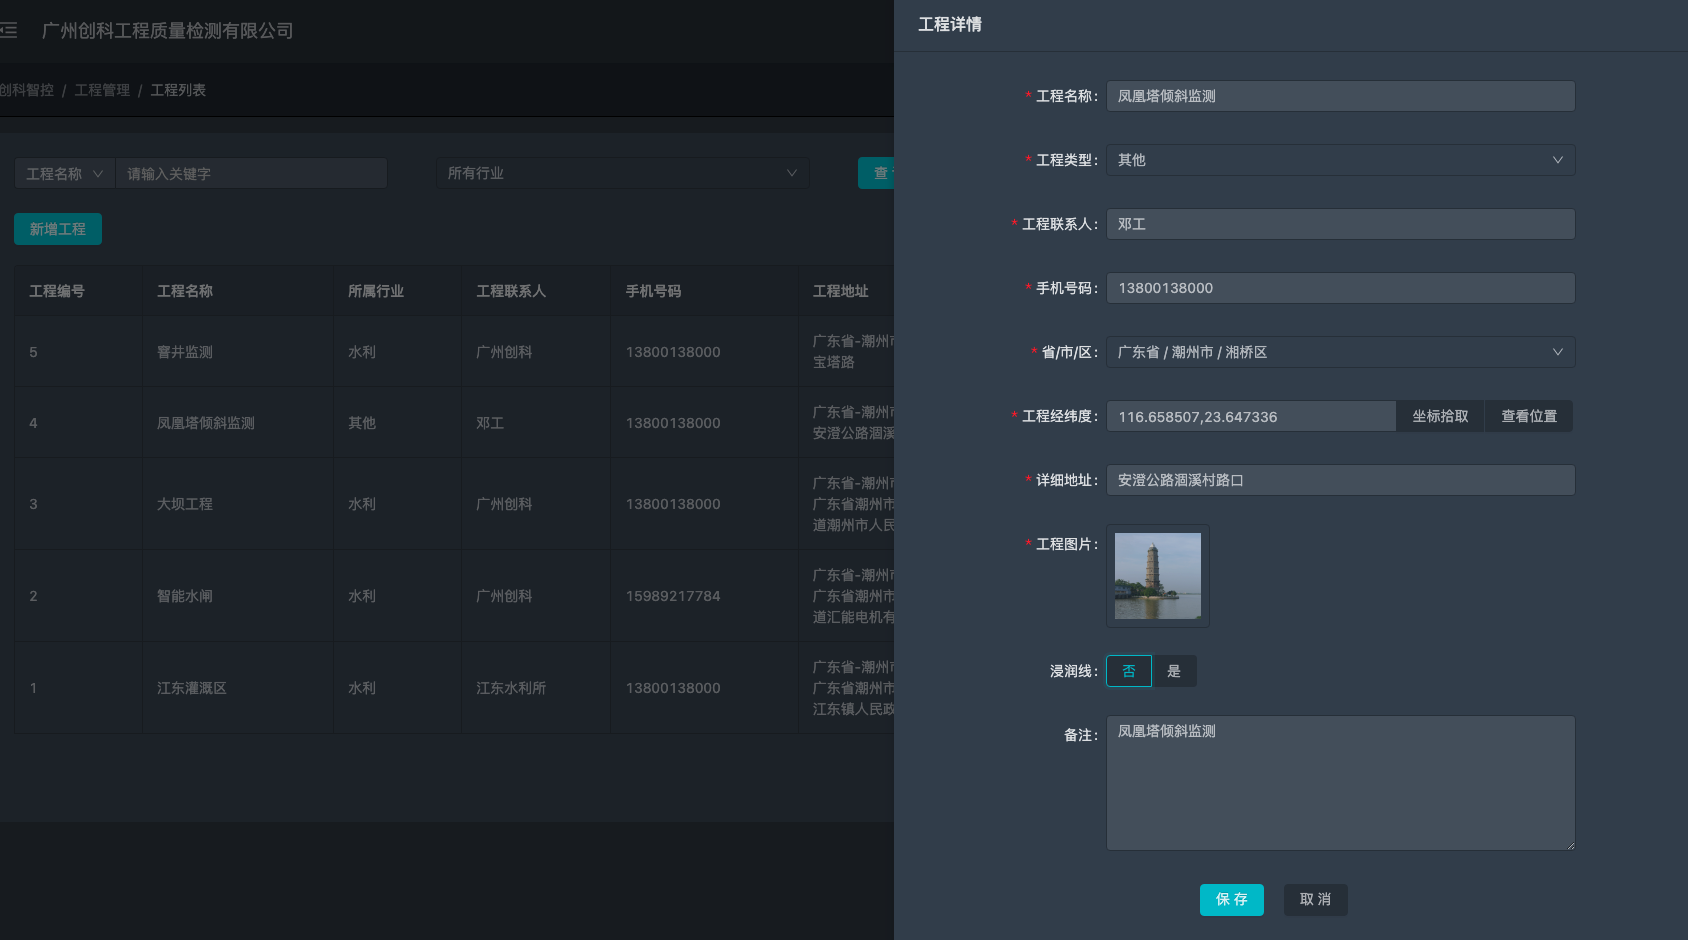1688x940 pixels.
Task: Click the 工程经纬度 coordinates input
Action: pos(1250,415)
